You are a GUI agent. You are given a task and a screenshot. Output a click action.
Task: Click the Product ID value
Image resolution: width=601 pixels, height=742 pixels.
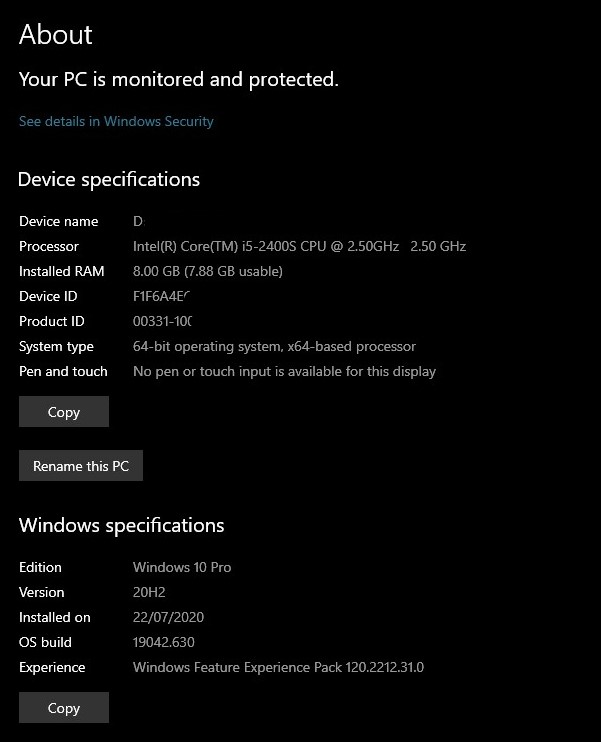point(161,321)
